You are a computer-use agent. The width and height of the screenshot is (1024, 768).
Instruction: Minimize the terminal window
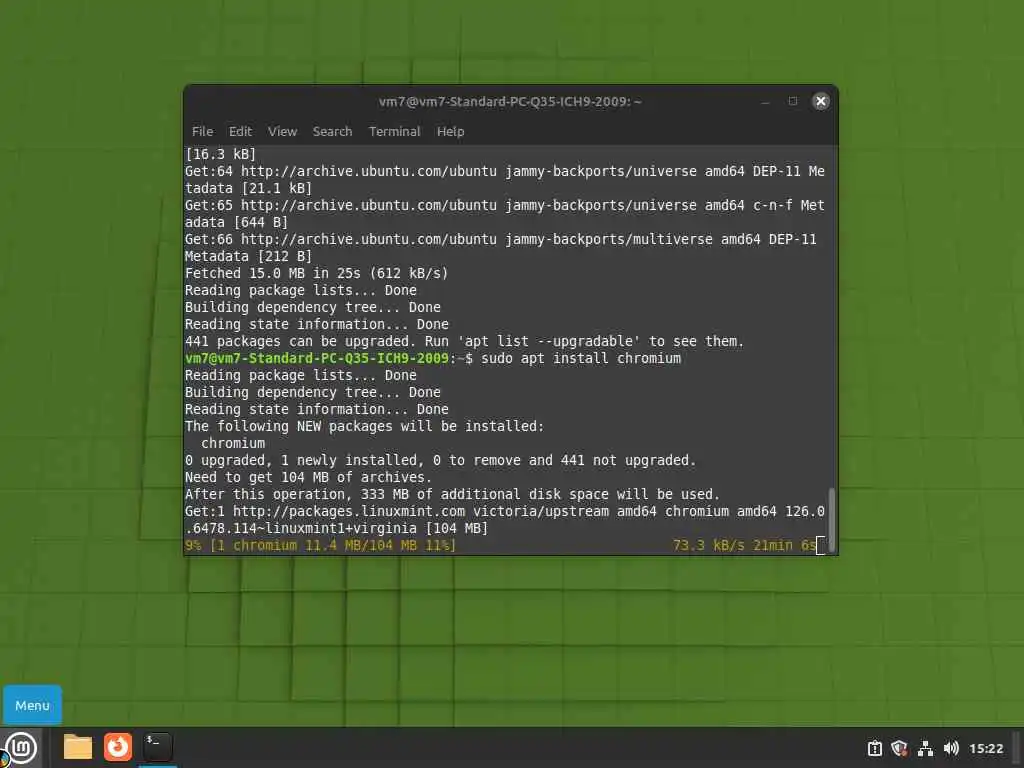(x=765, y=101)
